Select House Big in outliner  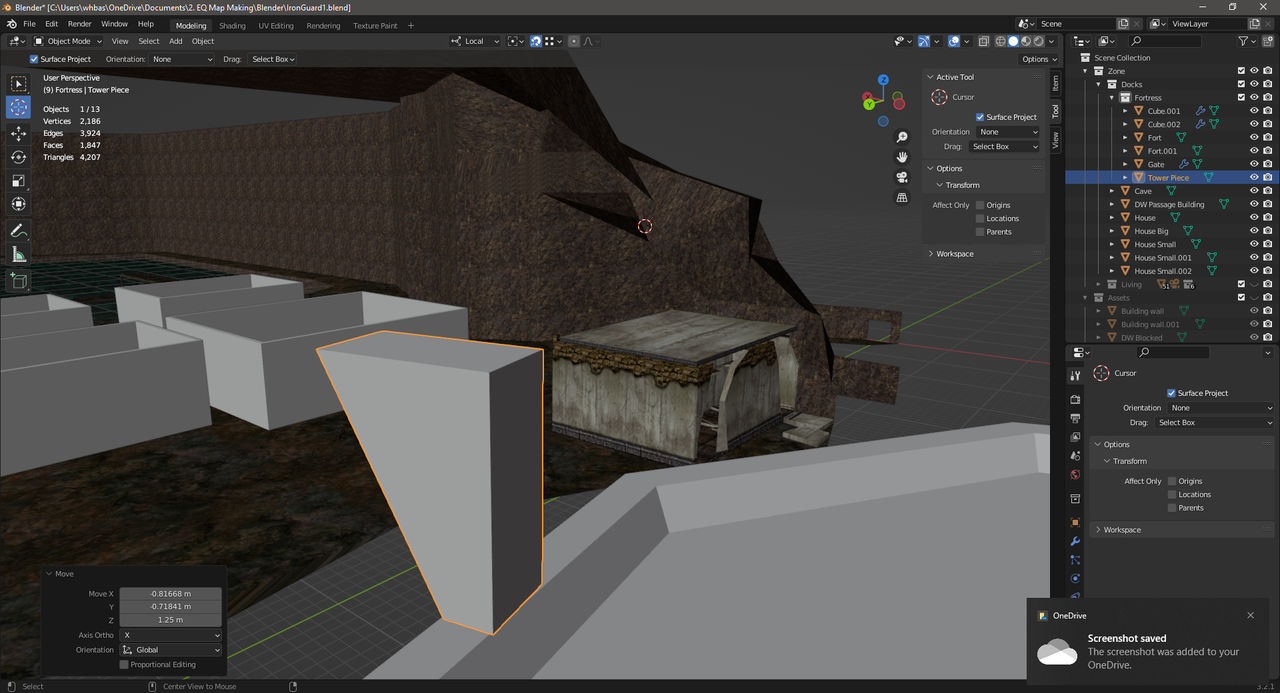[1151, 231]
